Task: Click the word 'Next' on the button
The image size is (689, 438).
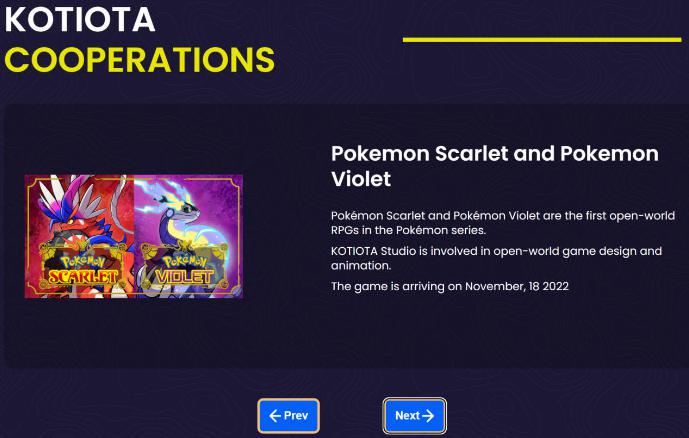Action: pos(407,416)
